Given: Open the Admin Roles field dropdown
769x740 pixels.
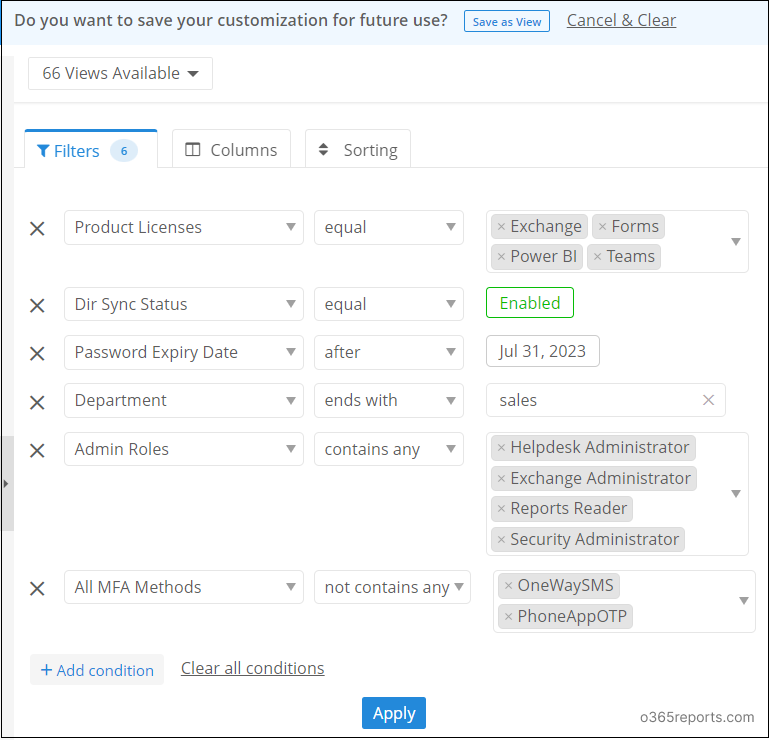Looking at the screenshot, I should click(183, 449).
